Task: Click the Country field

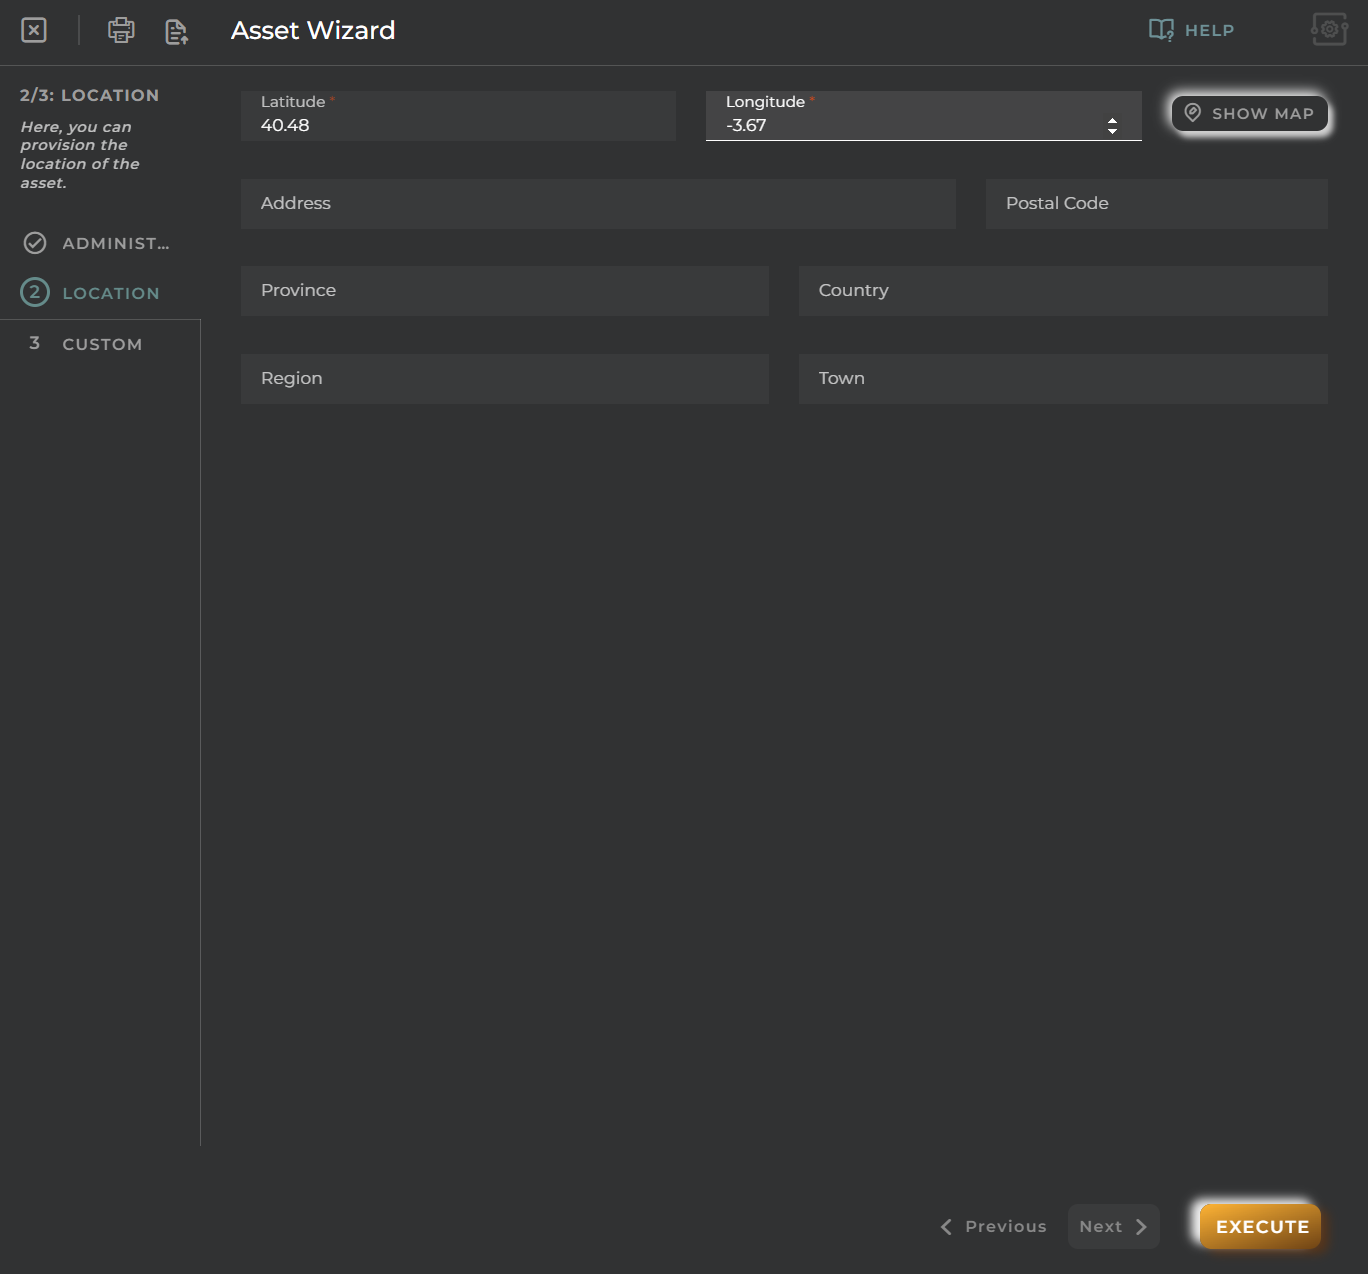Action: coord(1063,291)
